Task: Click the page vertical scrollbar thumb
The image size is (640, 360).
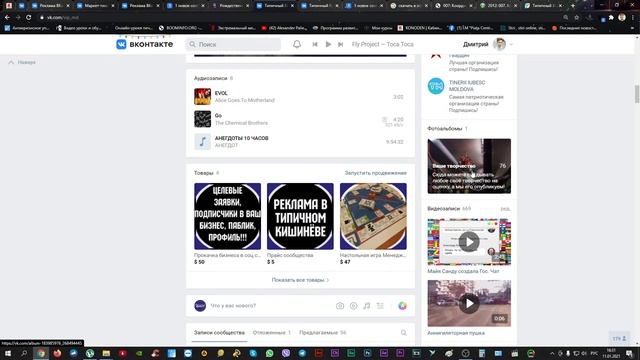Action: (637, 94)
